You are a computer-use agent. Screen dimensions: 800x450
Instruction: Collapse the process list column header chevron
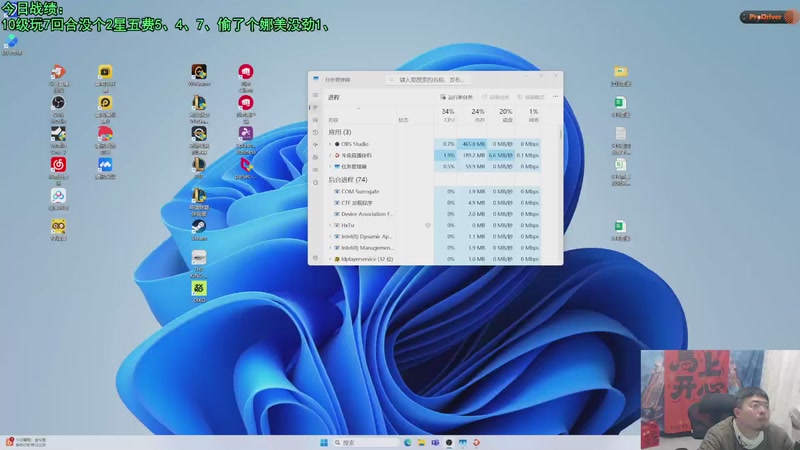coord(359,107)
